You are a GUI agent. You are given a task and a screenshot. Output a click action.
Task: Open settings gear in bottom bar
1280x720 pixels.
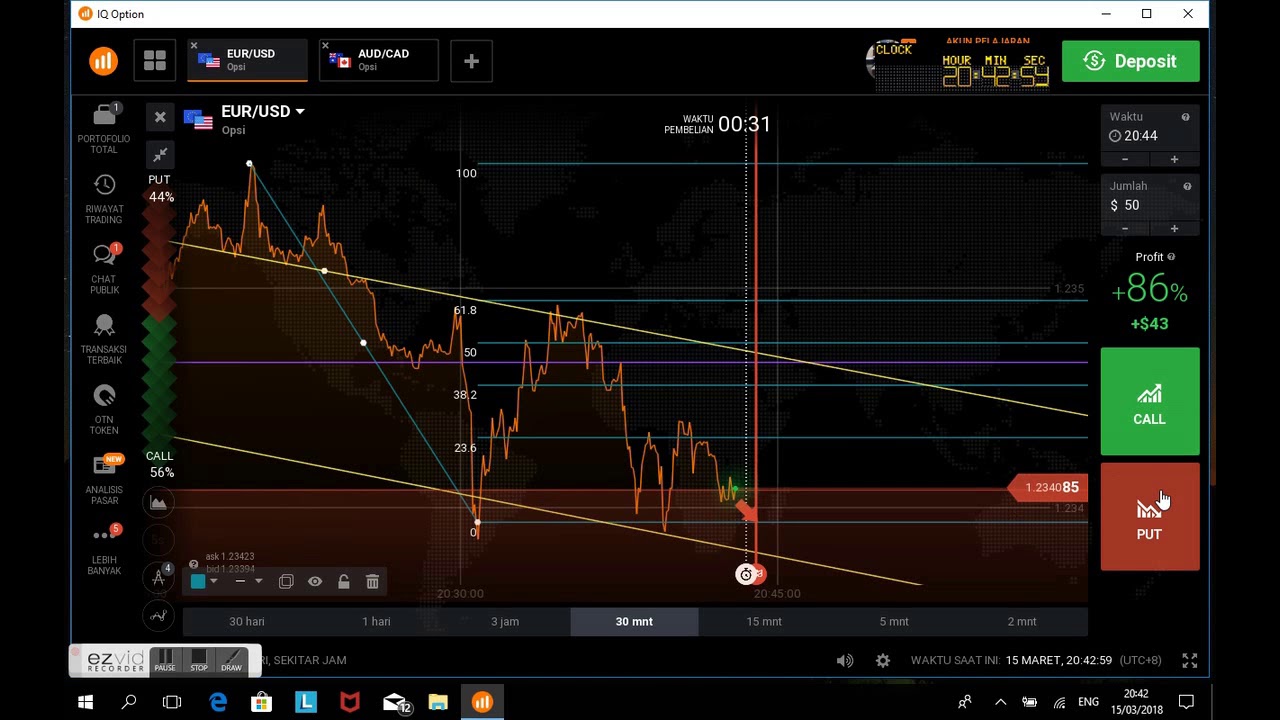883,660
